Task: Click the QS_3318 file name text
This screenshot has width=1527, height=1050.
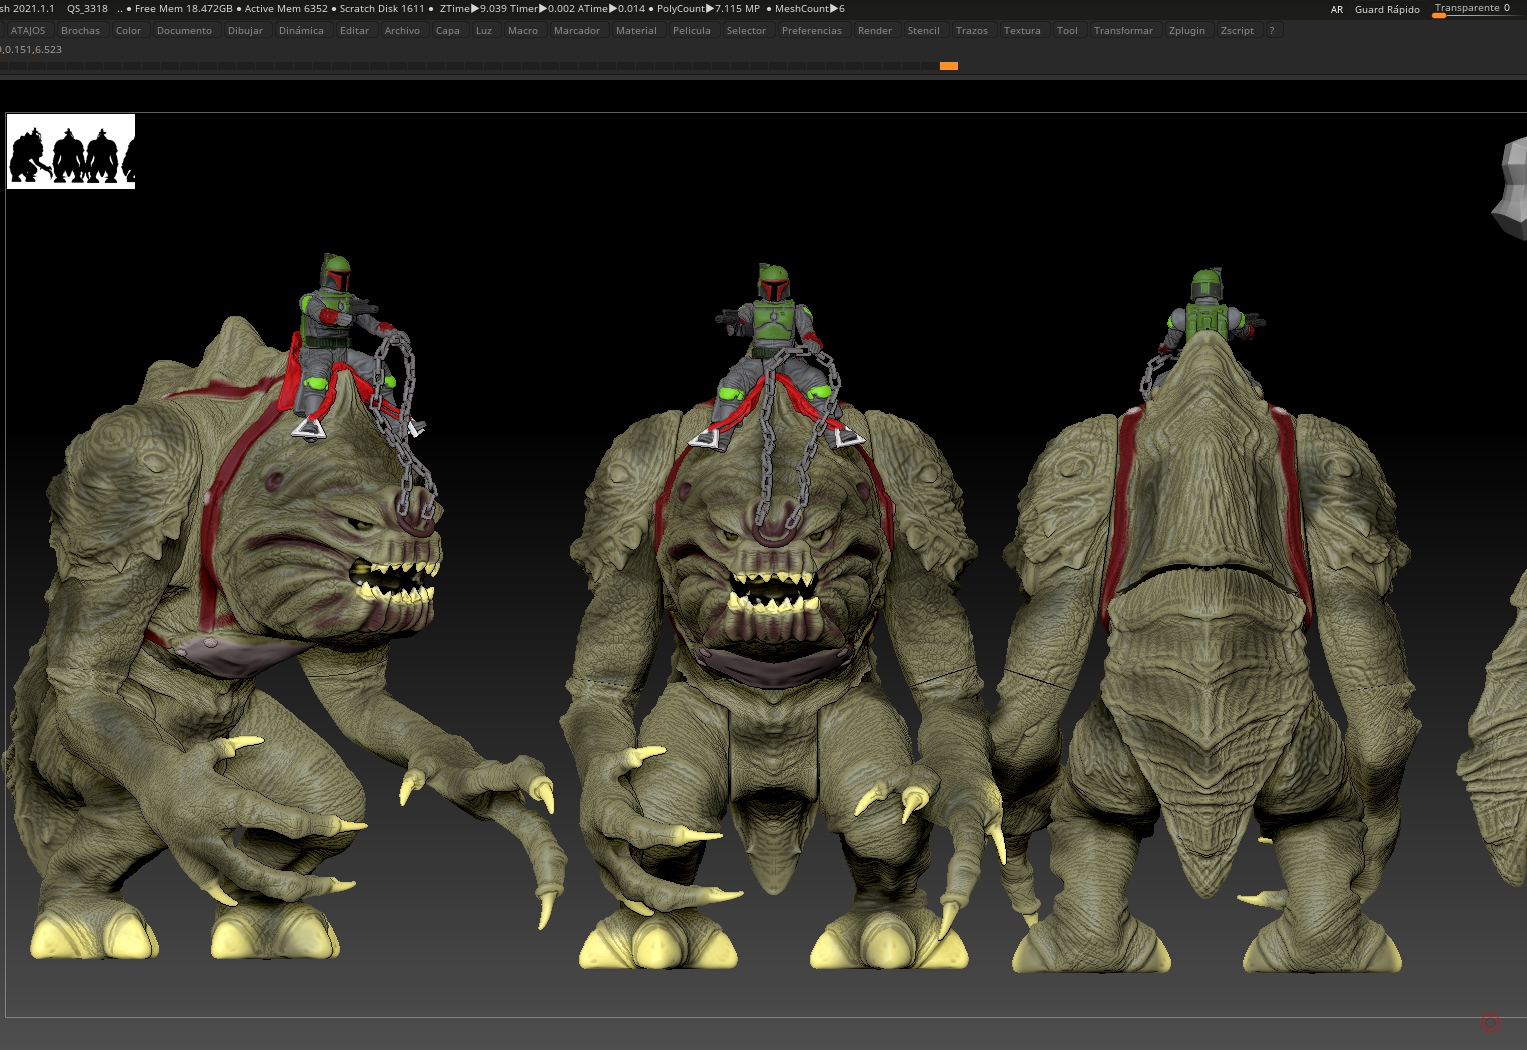Action: tap(87, 9)
